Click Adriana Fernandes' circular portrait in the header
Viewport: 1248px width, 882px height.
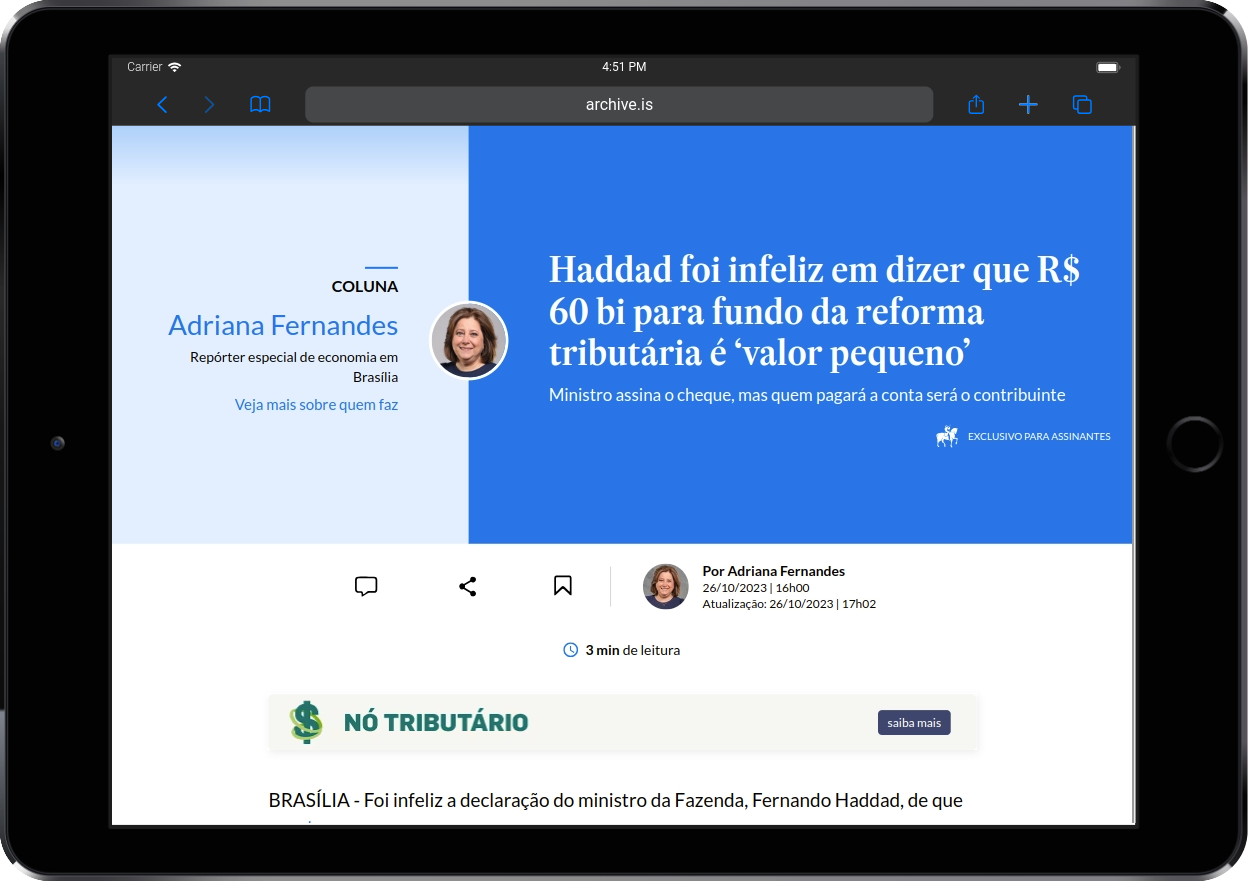468,340
